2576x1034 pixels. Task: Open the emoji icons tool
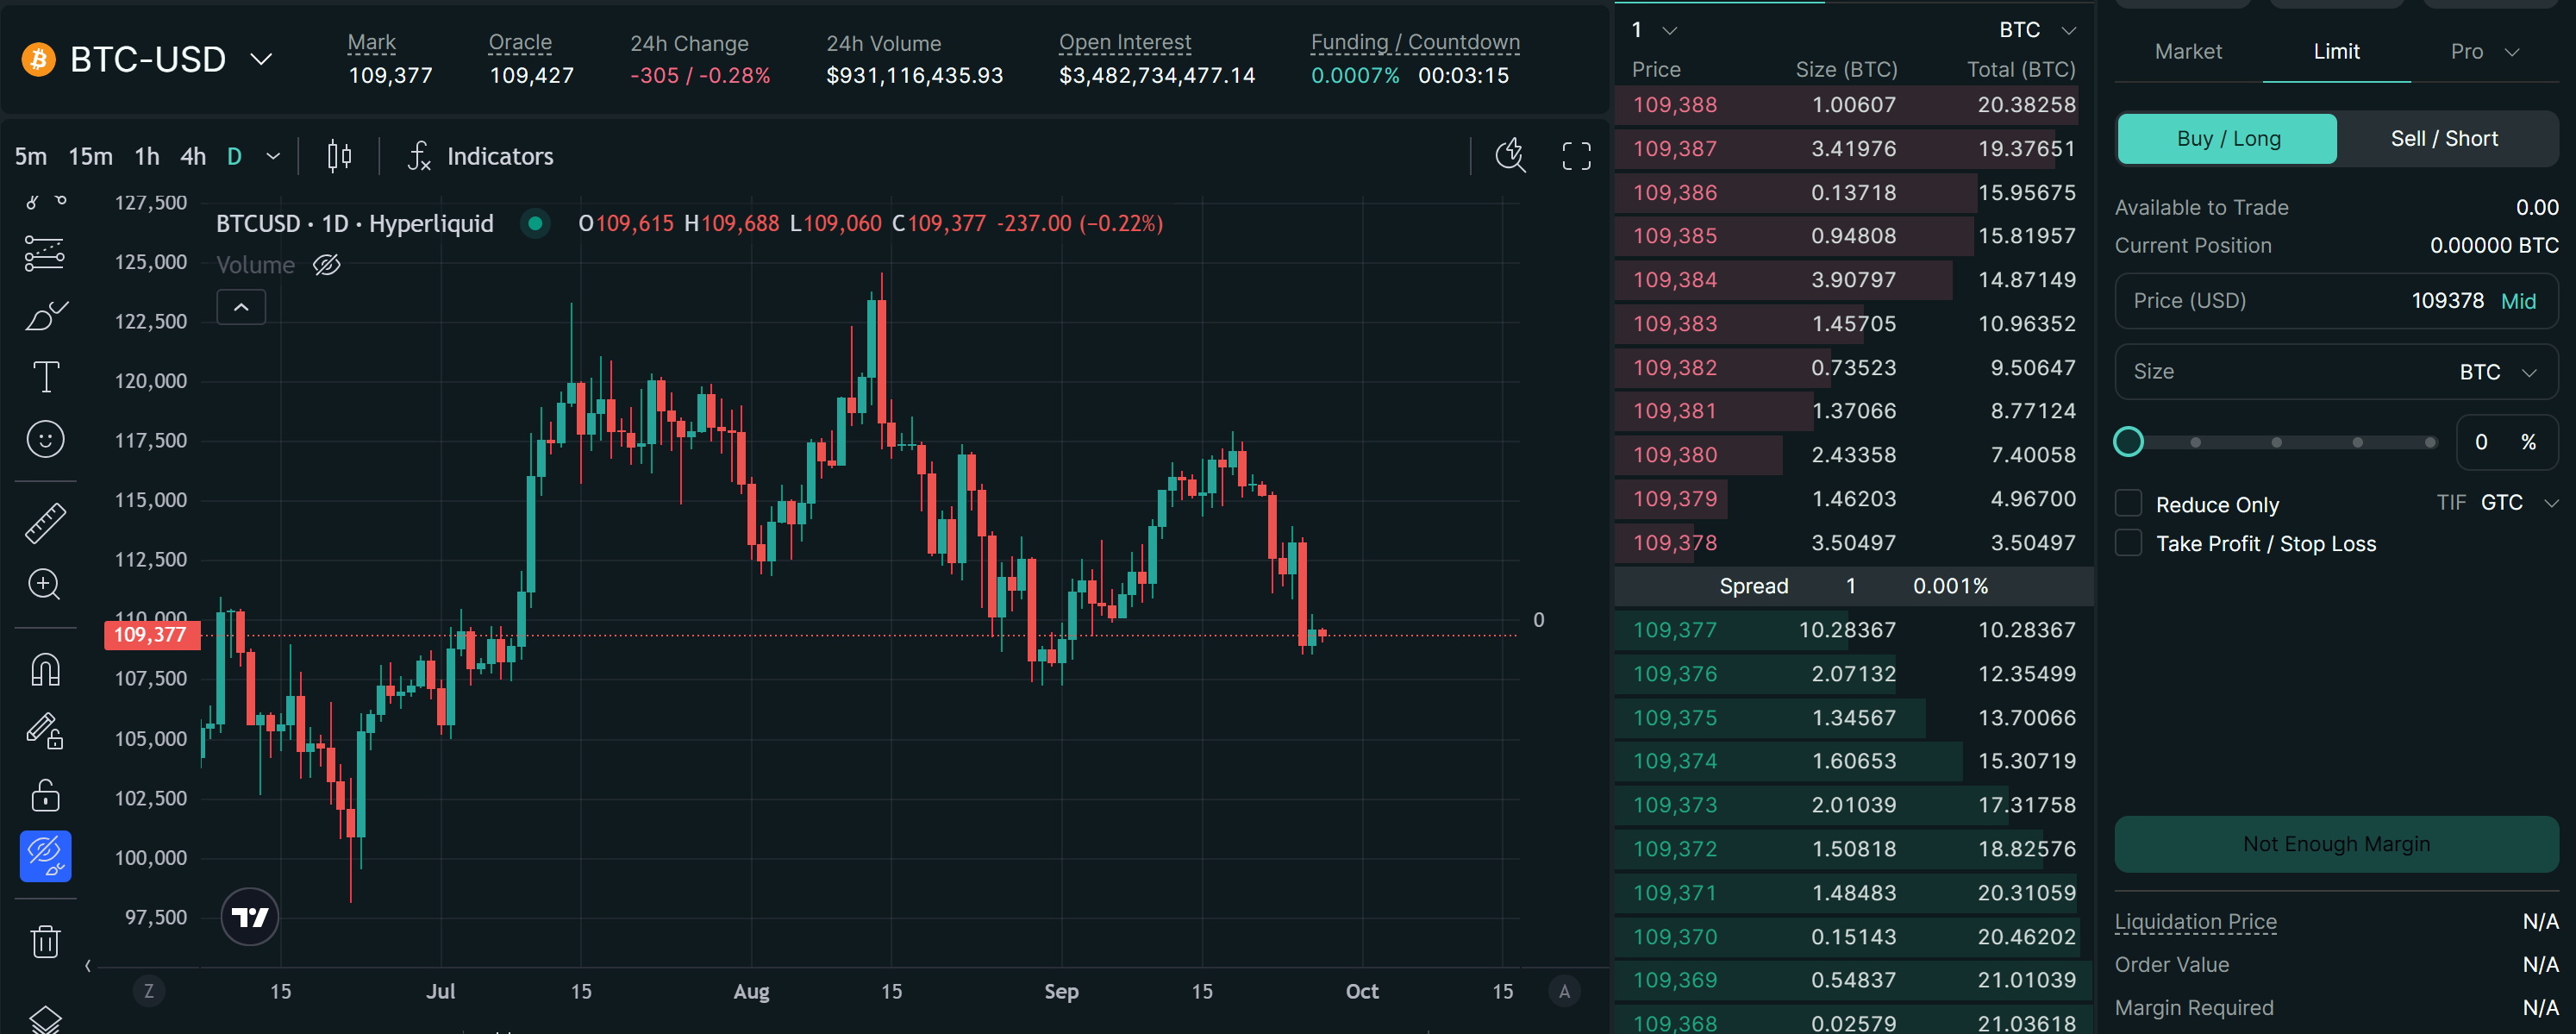(45, 439)
